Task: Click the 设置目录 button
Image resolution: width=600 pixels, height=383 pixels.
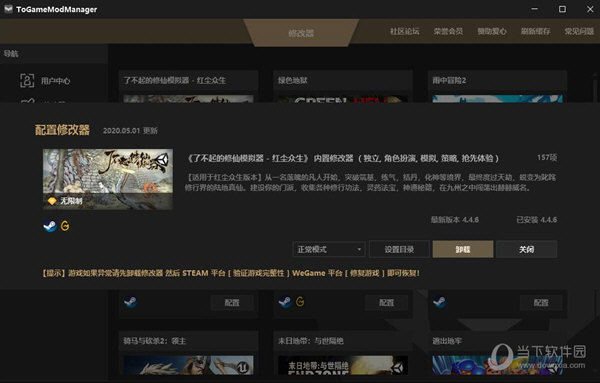Action: (x=399, y=249)
